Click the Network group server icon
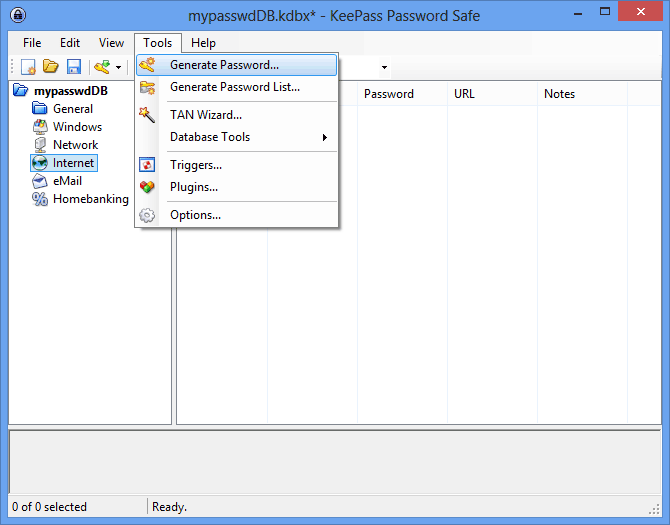670x525 pixels. [x=40, y=145]
